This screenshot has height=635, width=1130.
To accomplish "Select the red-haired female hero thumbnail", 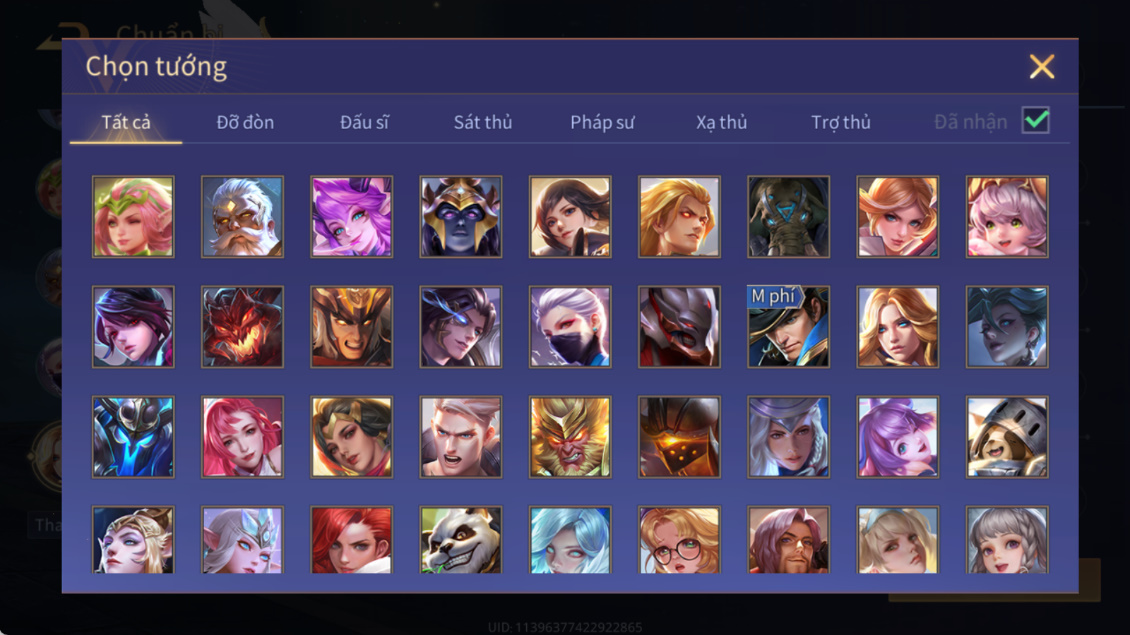I will click(x=352, y=540).
